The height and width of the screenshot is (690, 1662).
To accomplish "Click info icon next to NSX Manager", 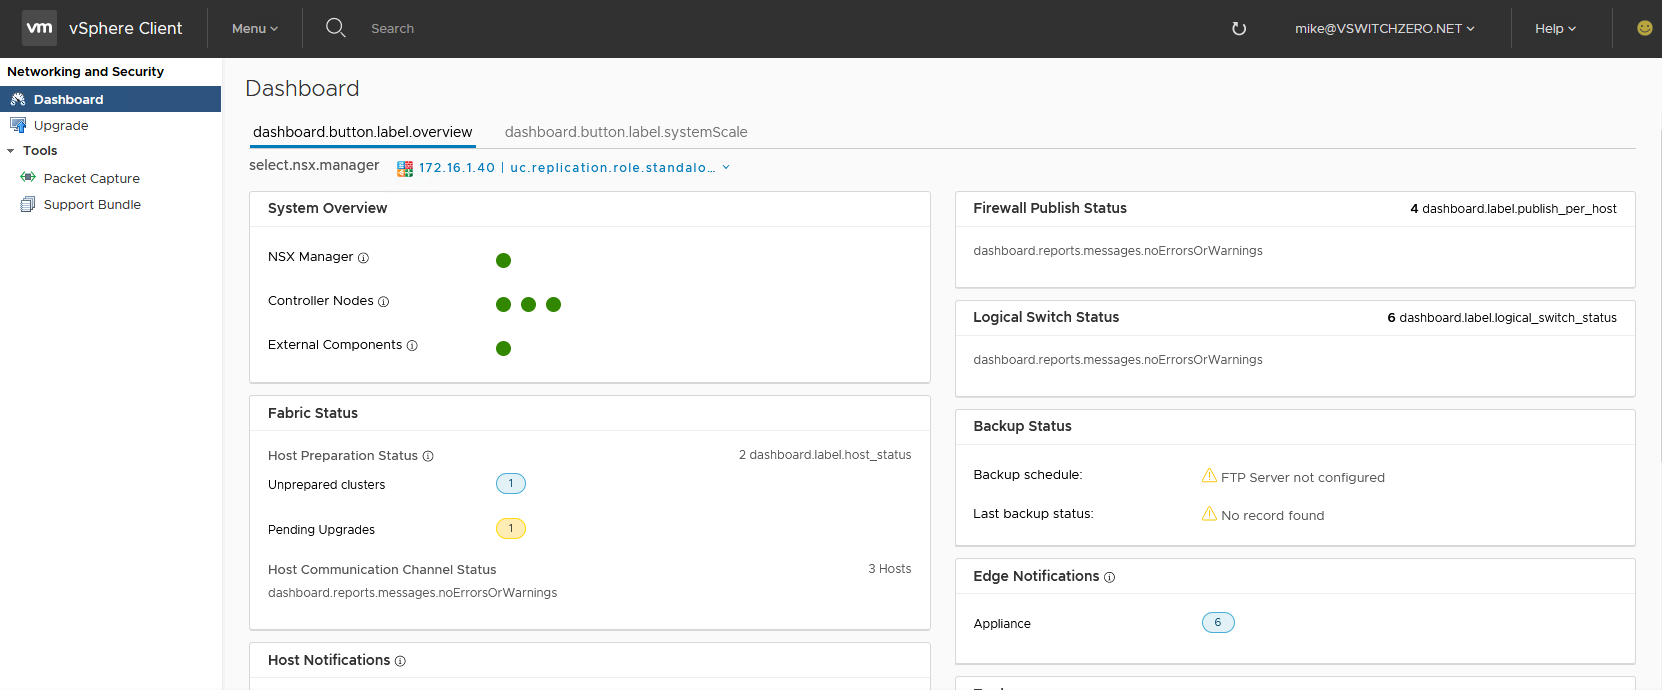I will pos(363,258).
